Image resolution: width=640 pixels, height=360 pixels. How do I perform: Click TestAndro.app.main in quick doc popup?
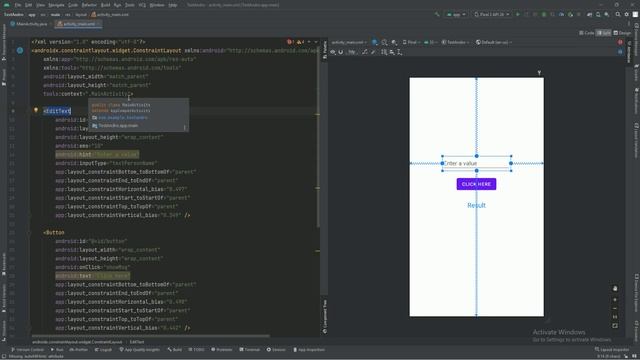click(118, 126)
